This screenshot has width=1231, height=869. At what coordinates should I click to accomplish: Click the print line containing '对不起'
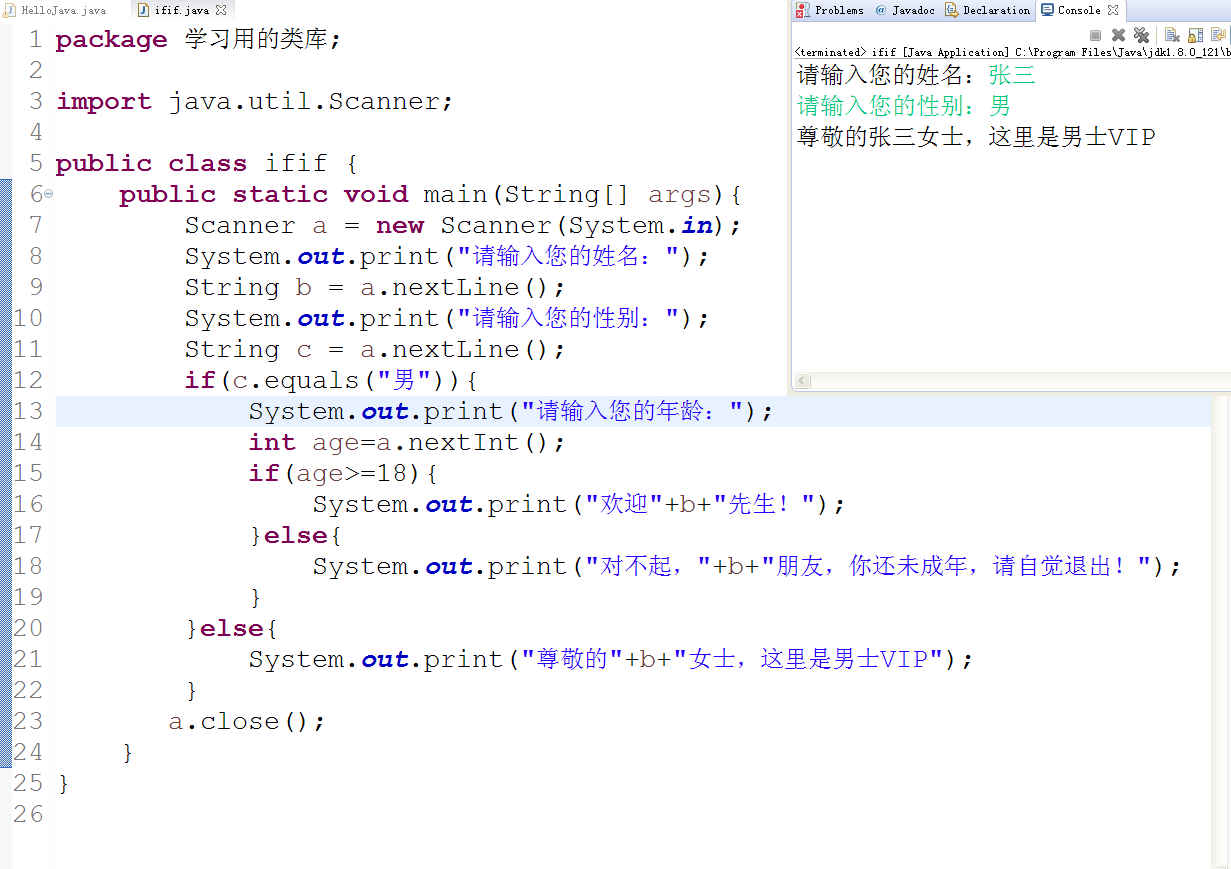coord(747,567)
